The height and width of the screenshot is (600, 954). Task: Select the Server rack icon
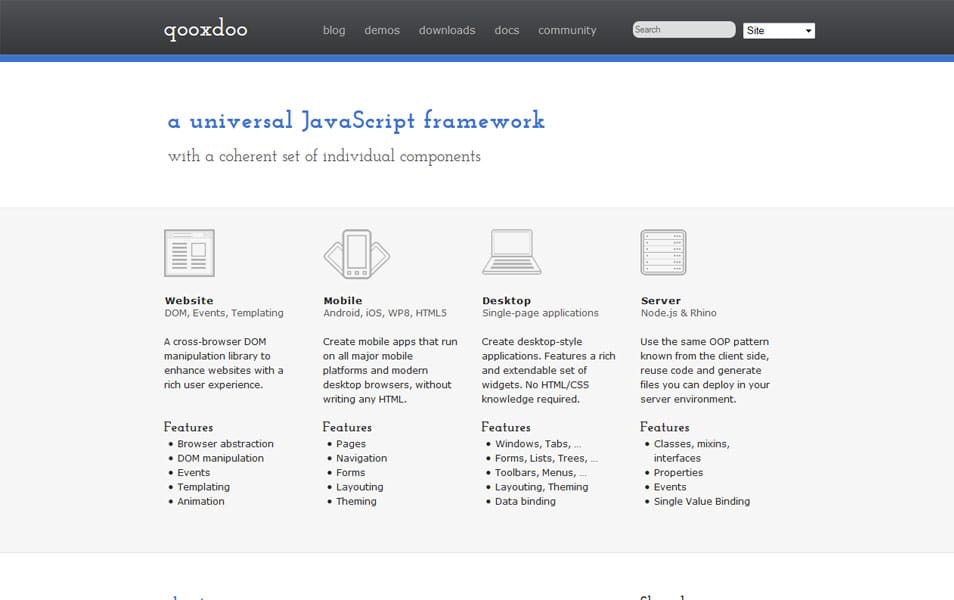coord(663,253)
